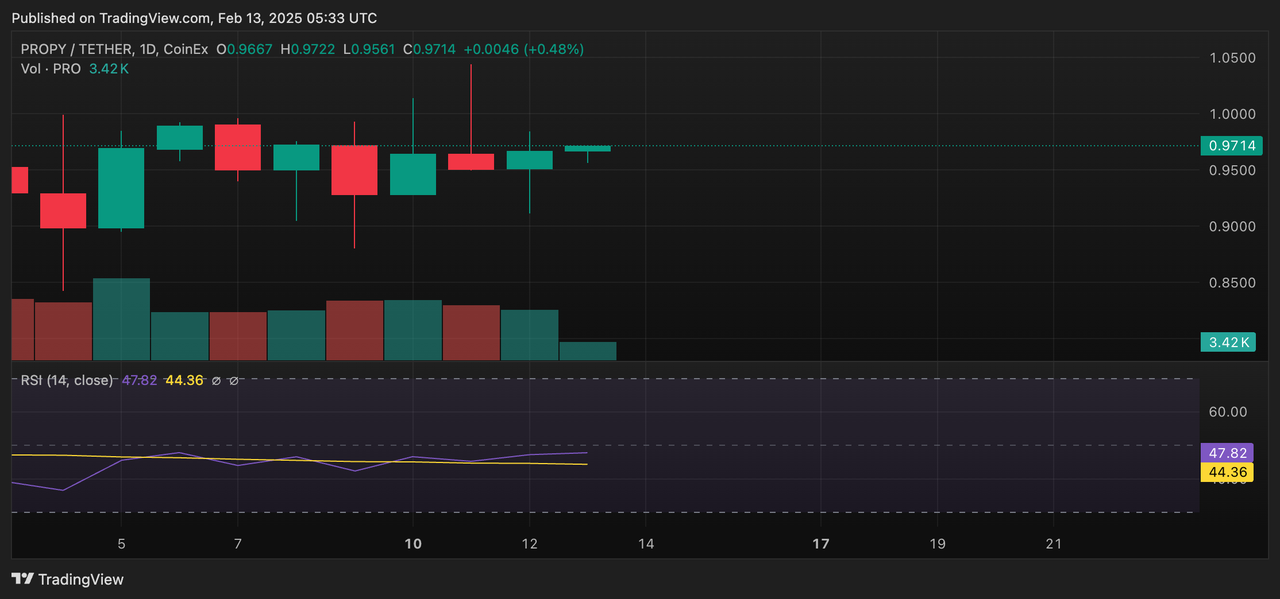
Task: Click the current price tag 0.9714 on axis
Action: coord(1231,146)
